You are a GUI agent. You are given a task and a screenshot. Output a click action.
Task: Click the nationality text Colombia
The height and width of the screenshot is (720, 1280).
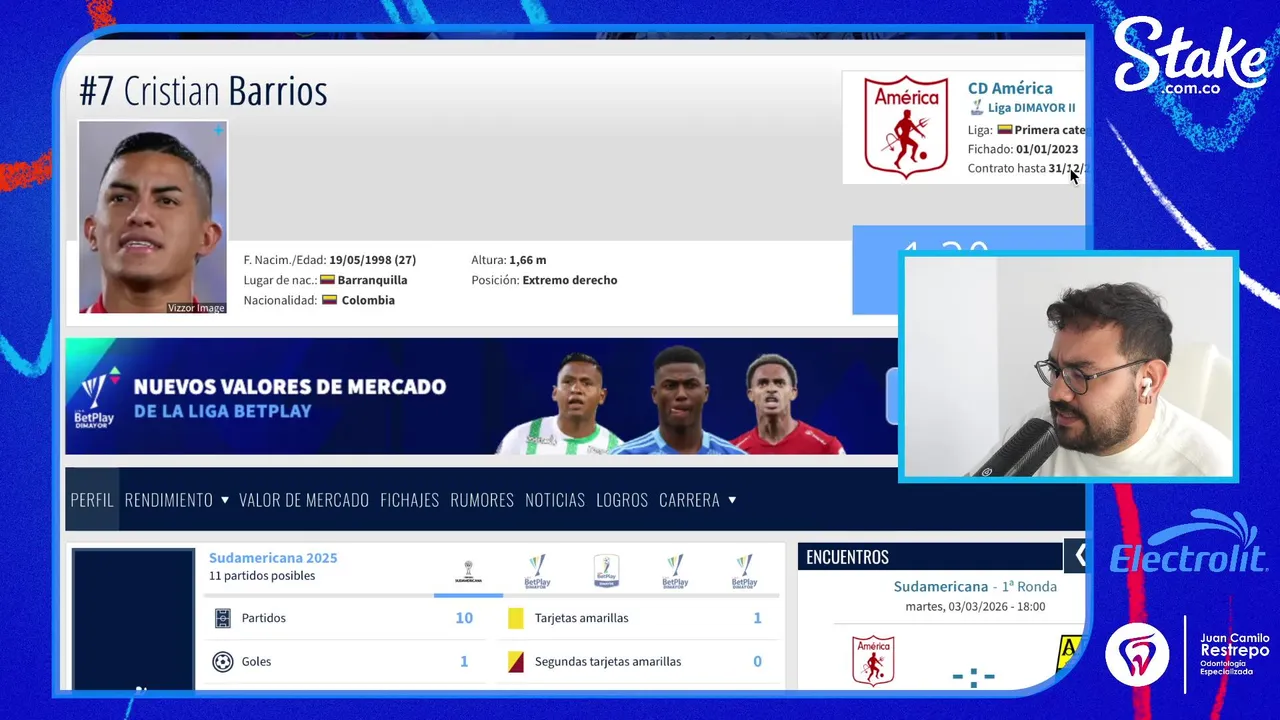coord(368,300)
